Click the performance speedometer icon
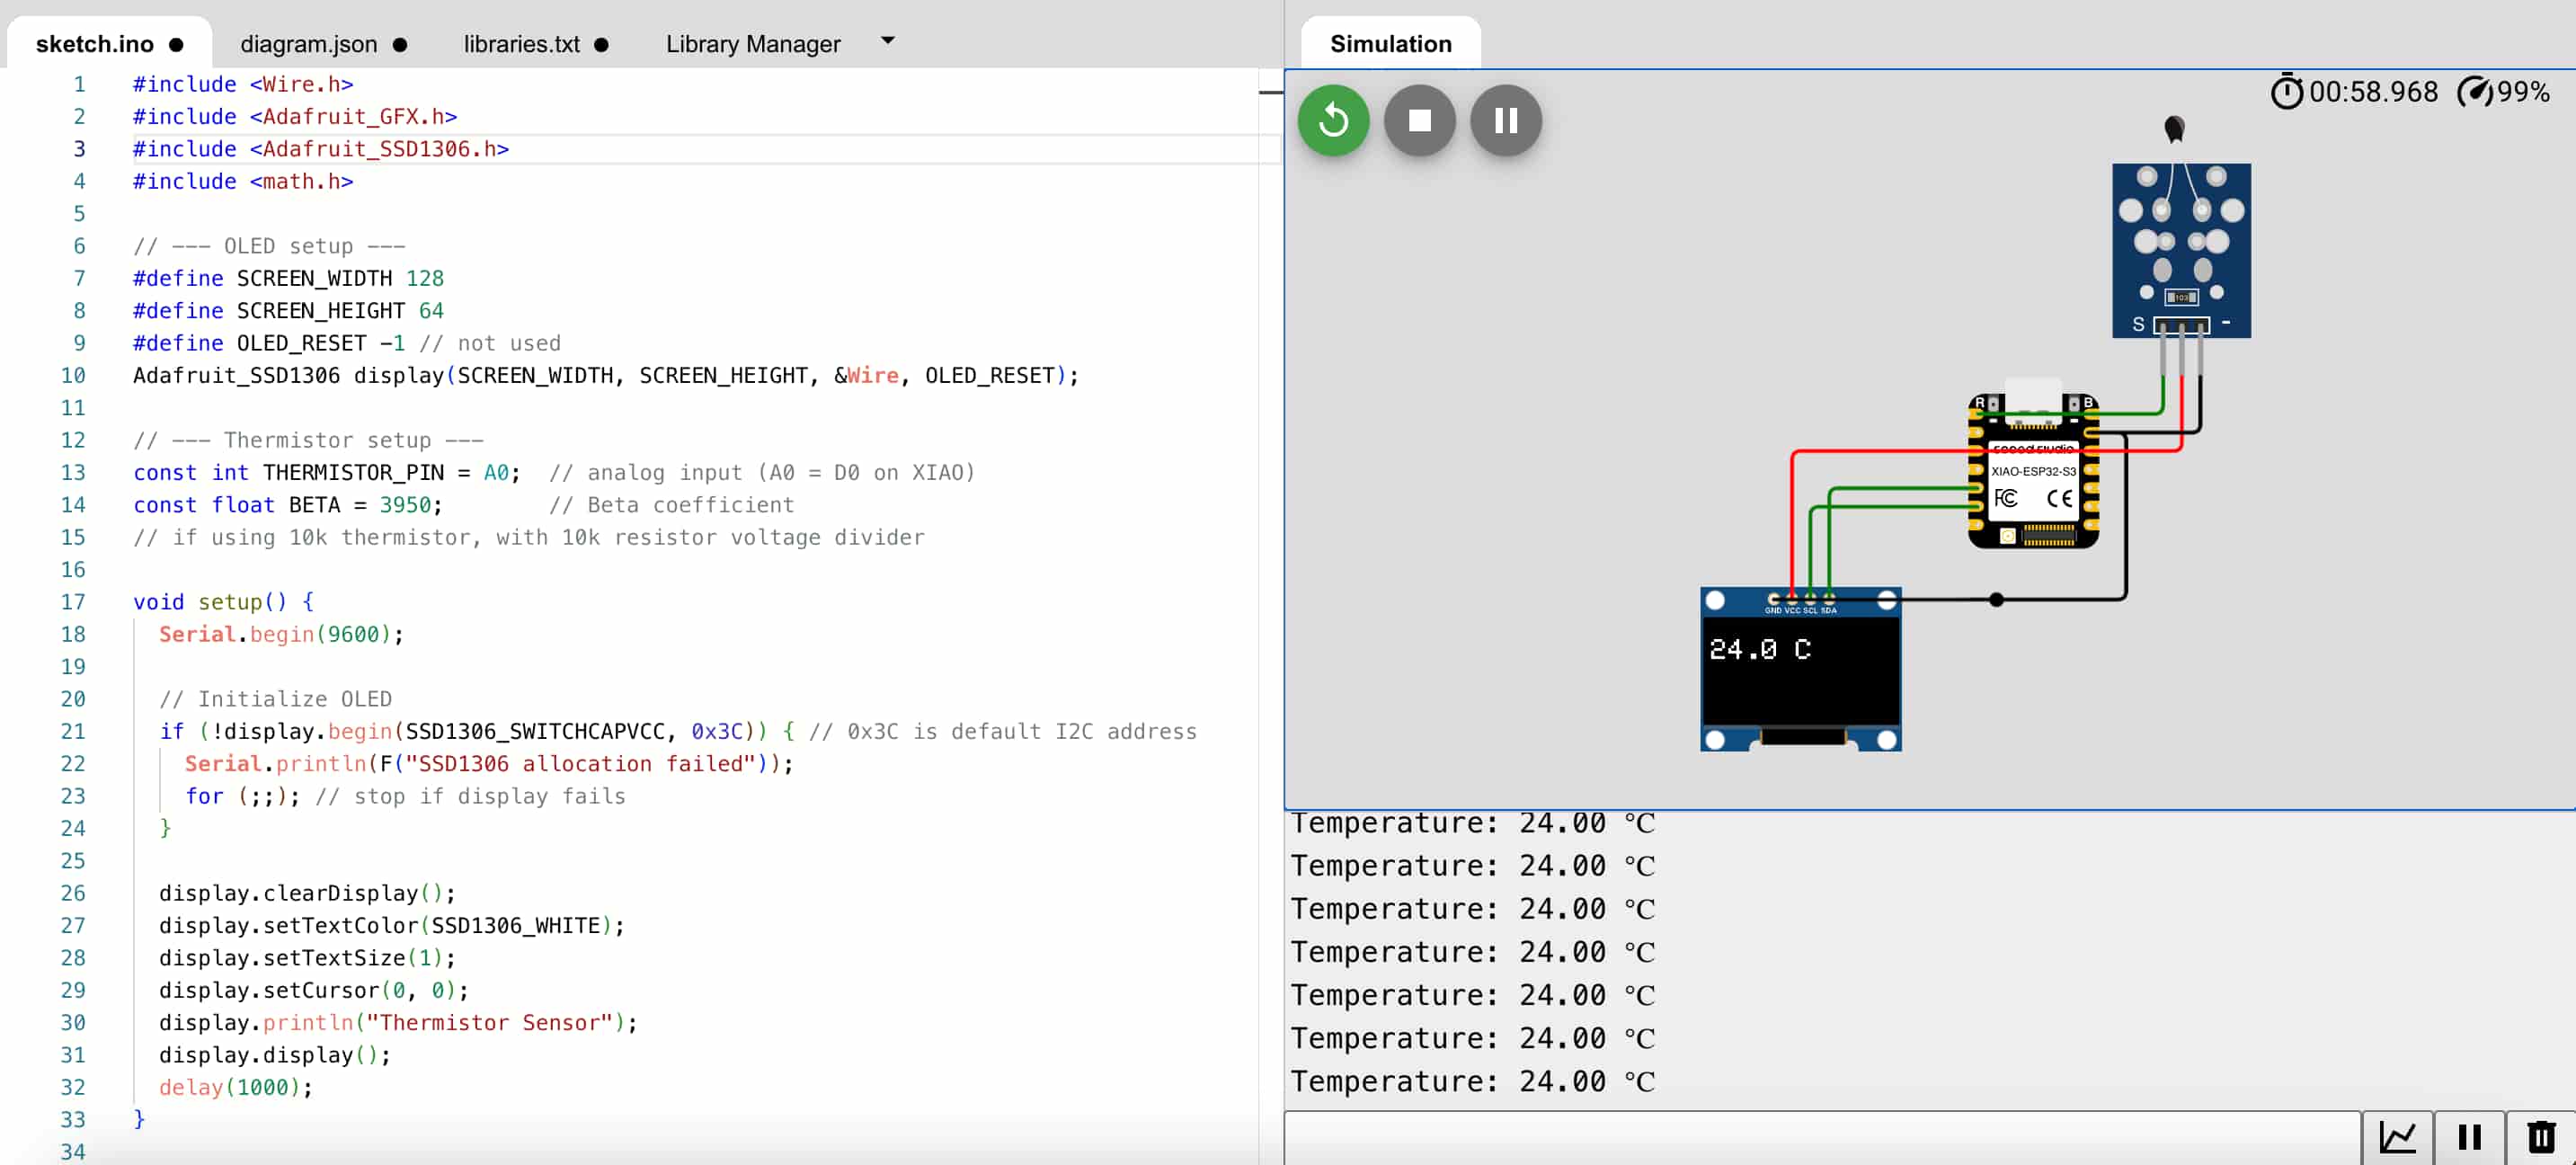This screenshot has width=2576, height=1165. [x=2475, y=92]
